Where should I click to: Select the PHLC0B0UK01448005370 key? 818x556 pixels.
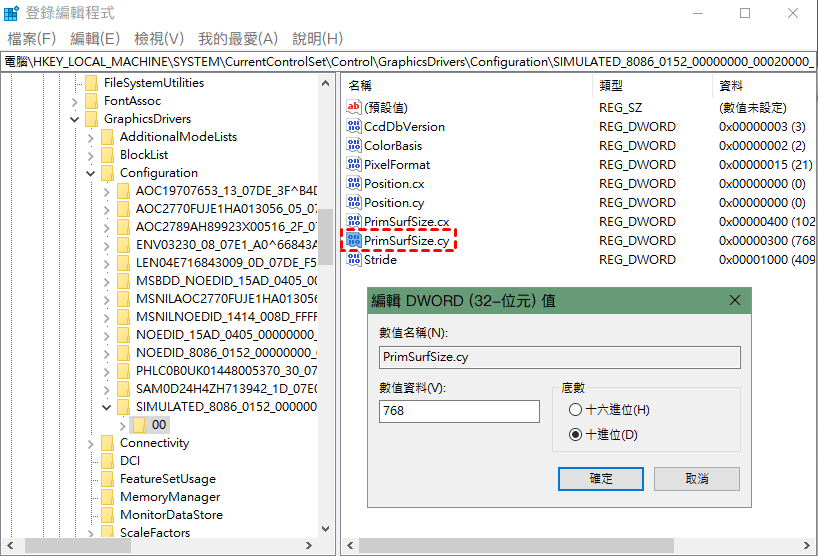tap(226, 371)
